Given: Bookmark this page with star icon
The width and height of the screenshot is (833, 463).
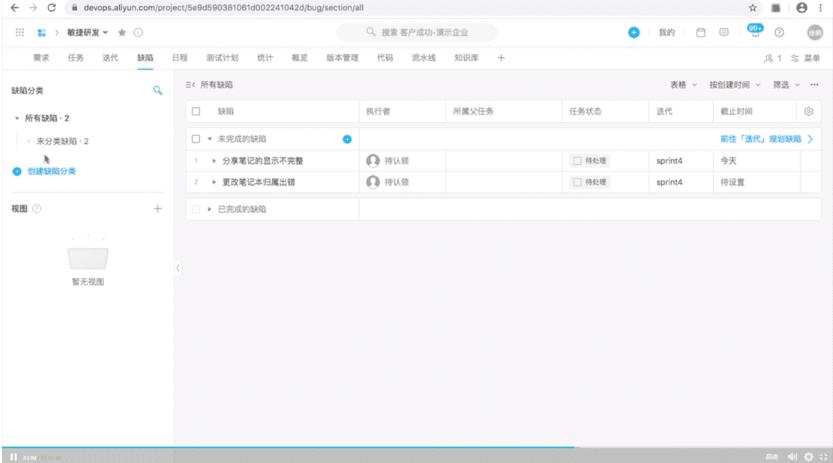Looking at the screenshot, I should [753, 7].
